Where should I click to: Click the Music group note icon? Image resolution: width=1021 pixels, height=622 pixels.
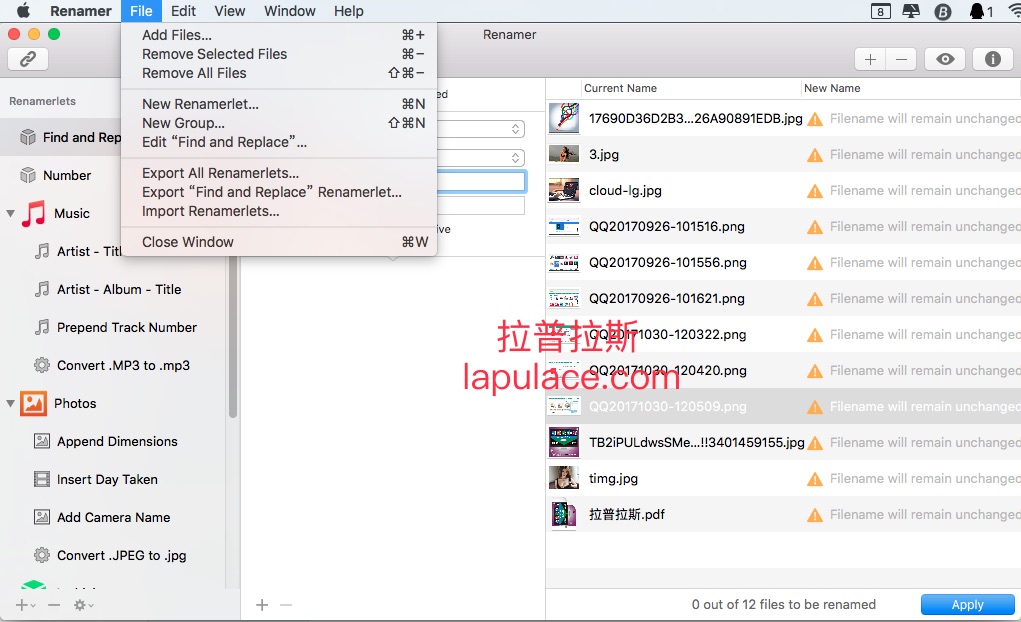pos(34,213)
